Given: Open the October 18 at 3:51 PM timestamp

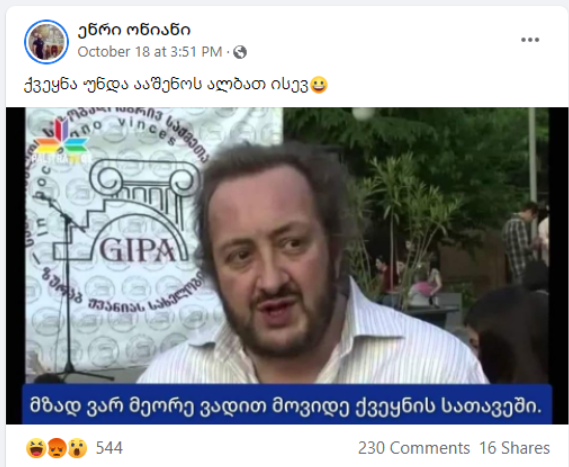Looking at the screenshot, I should pos(150,52).
